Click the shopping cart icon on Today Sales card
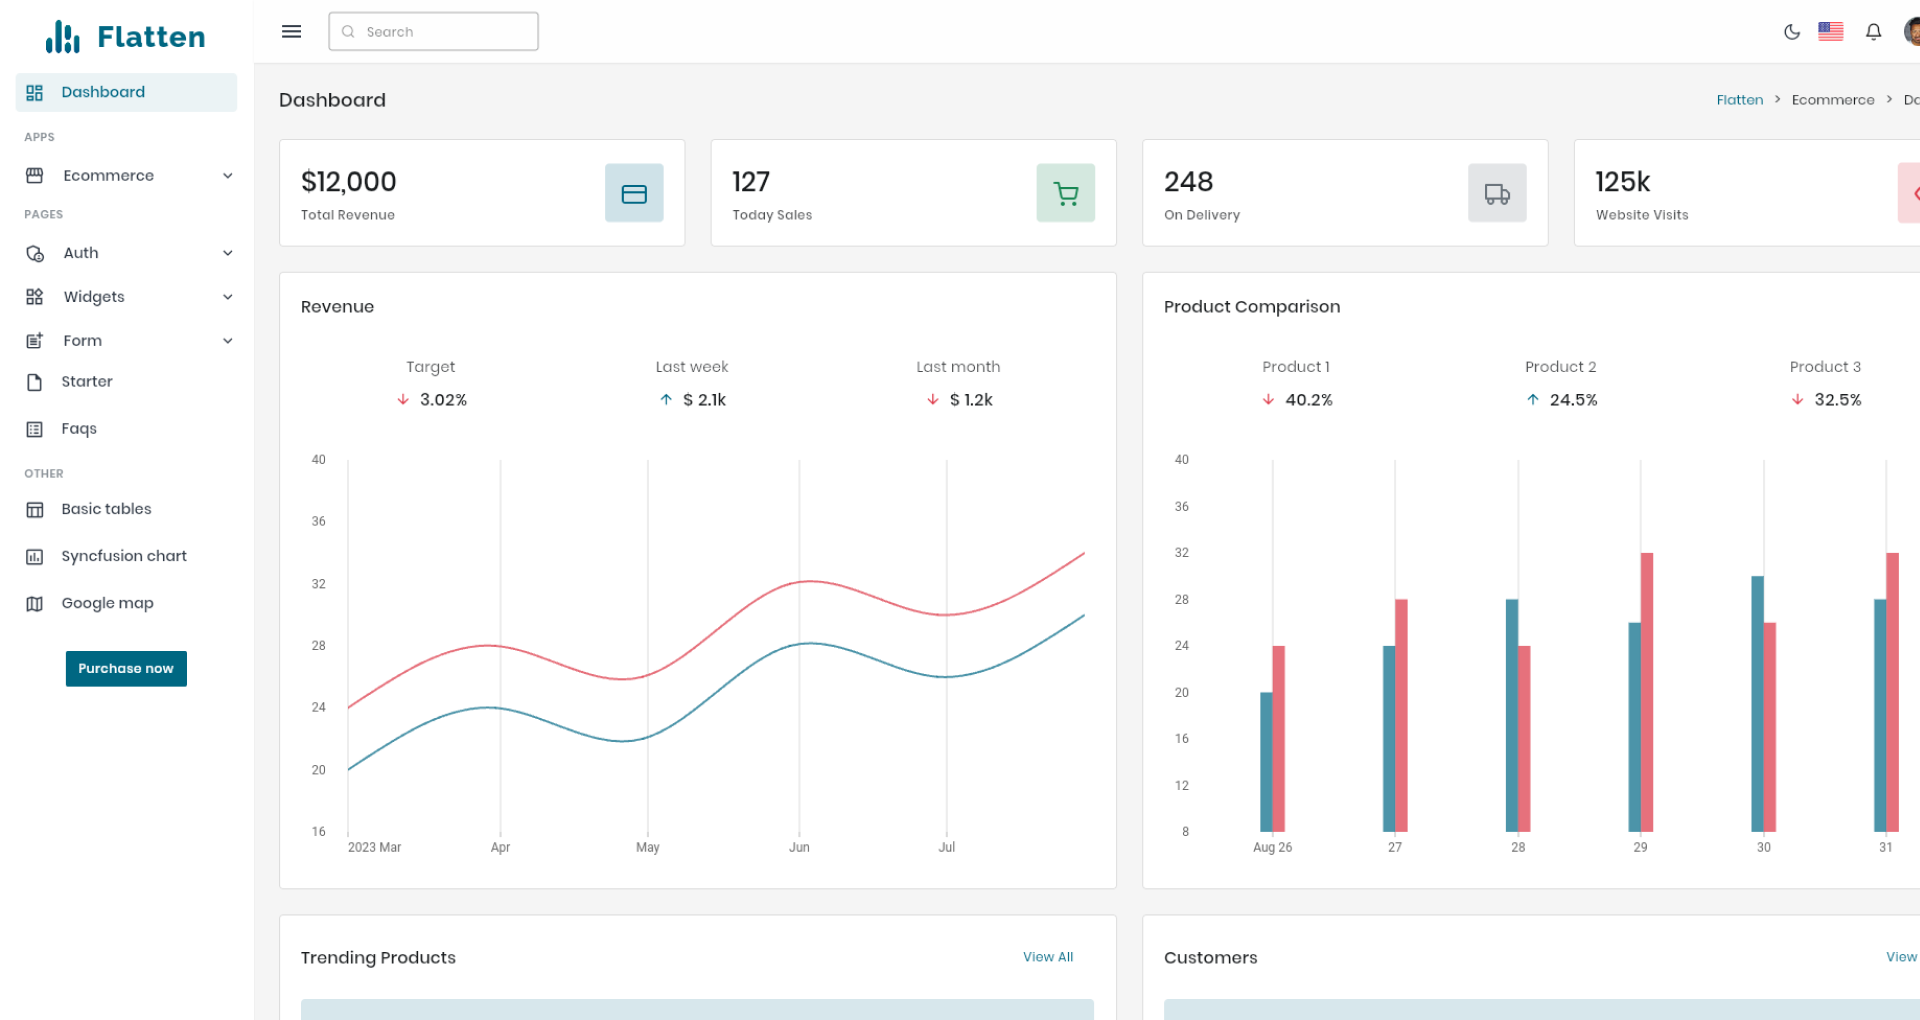The width and height of the screenshot is (1920, 1020). click(x=1065, y=192)
